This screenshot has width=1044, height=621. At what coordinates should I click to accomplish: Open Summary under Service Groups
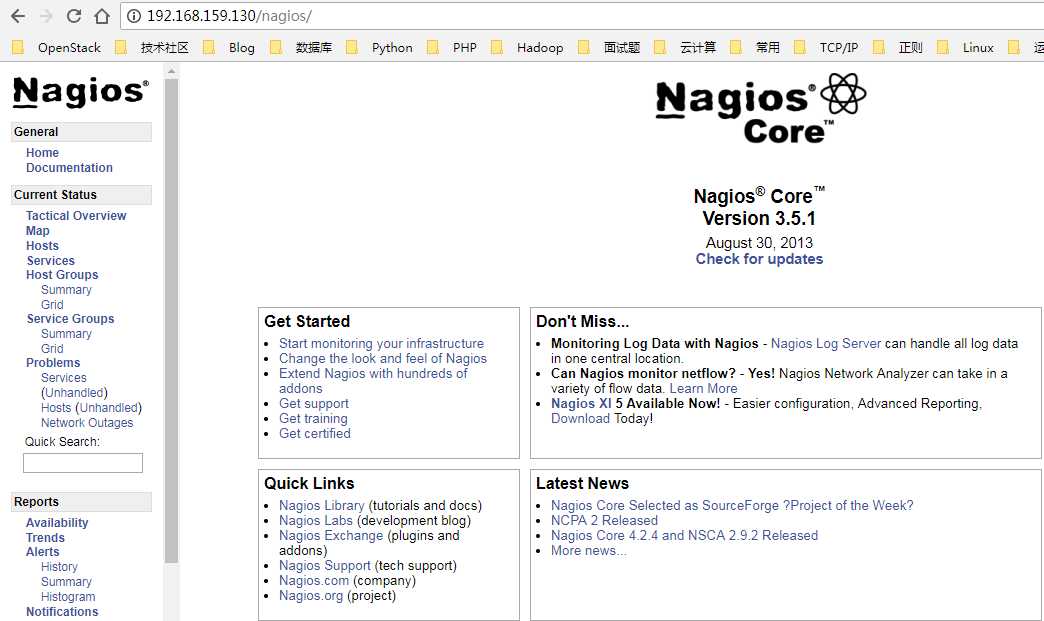[66, 333]
